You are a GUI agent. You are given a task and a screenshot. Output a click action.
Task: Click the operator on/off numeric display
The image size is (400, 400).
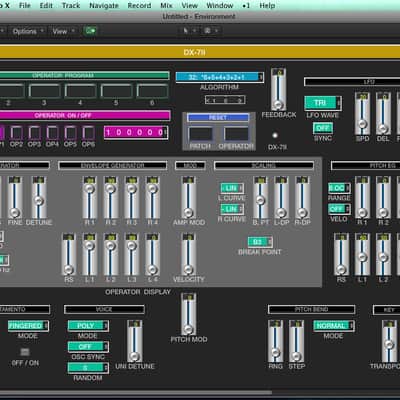click(136, 132)
